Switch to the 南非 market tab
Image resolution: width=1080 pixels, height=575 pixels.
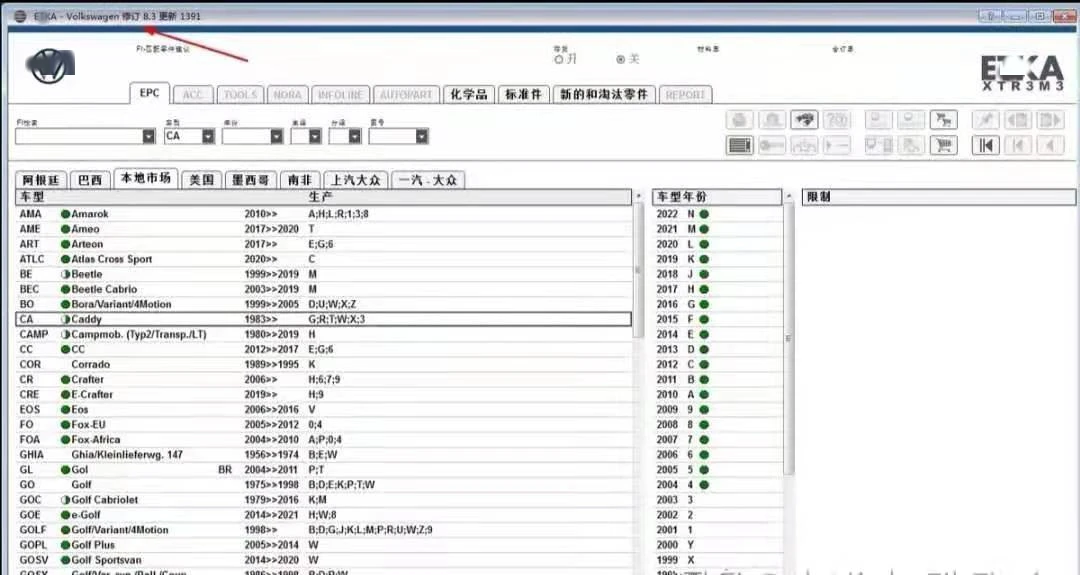pos(300,180)
